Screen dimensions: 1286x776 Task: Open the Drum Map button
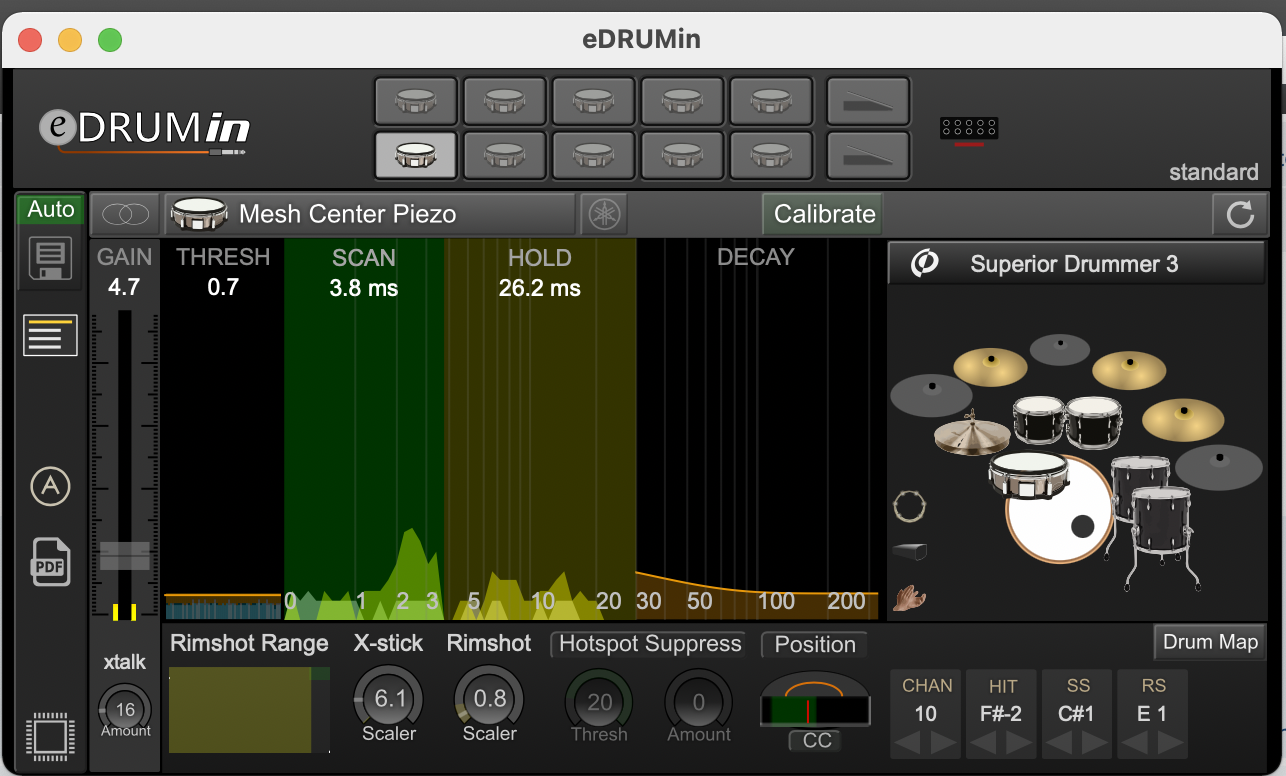(x=1210, y=642)
